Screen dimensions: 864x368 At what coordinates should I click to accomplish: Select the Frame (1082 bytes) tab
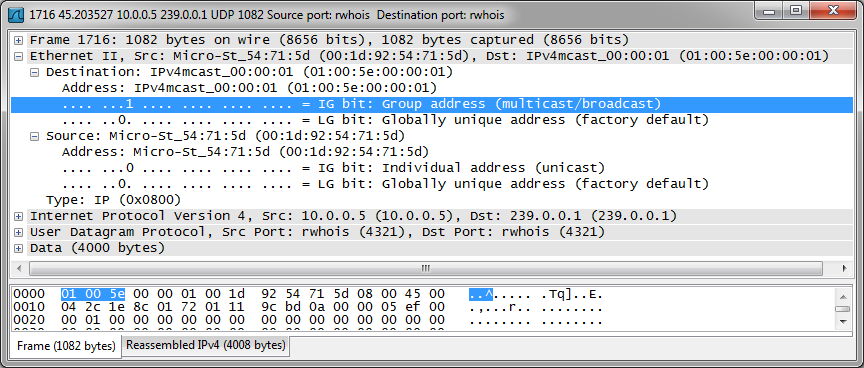coord(66,347)
